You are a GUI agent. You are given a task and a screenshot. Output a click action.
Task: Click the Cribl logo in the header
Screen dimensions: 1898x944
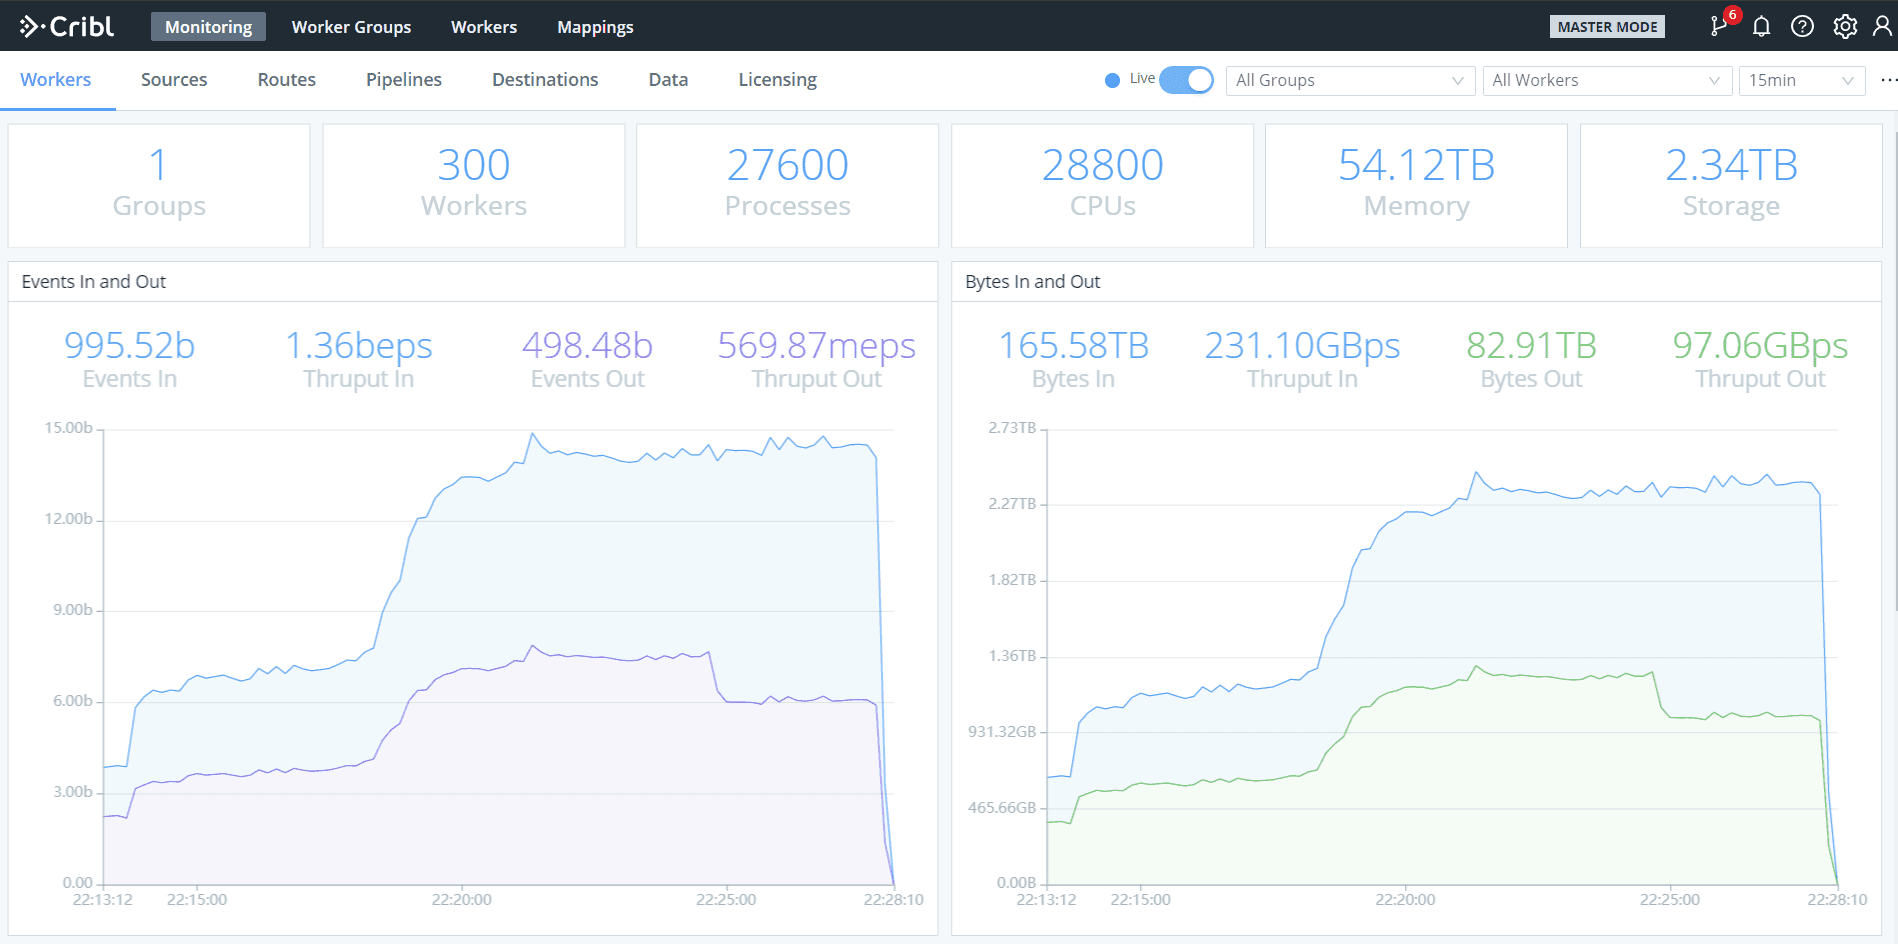(68, 27)
